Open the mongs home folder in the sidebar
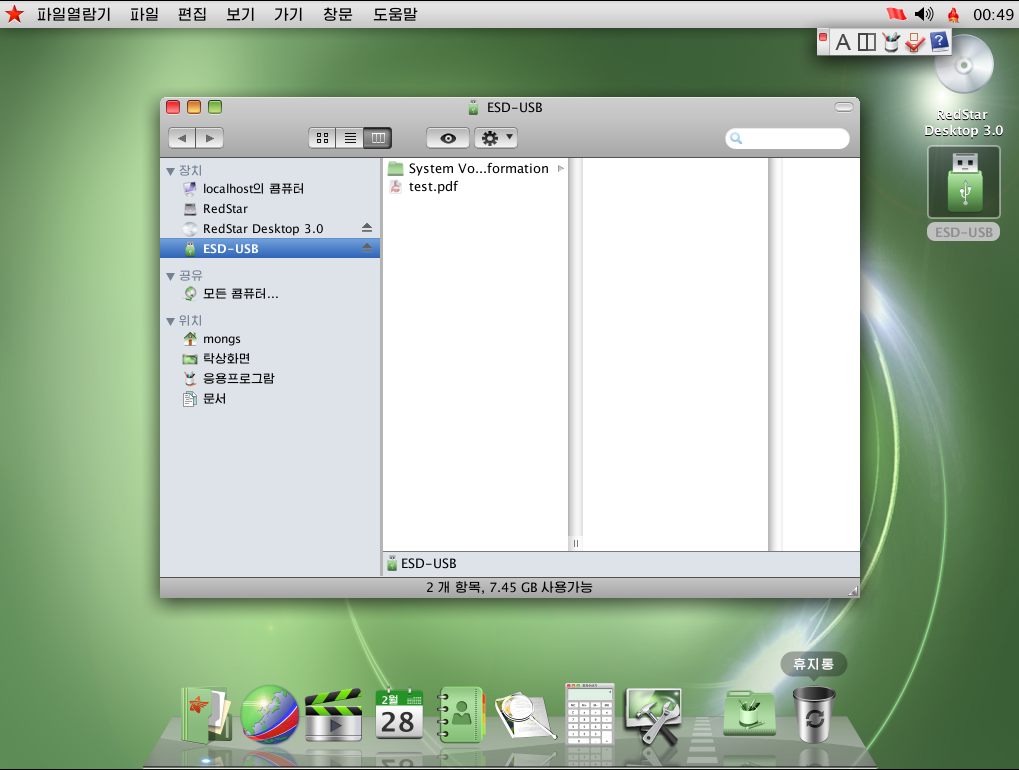 pyautogui.click(x=270, y=339)
